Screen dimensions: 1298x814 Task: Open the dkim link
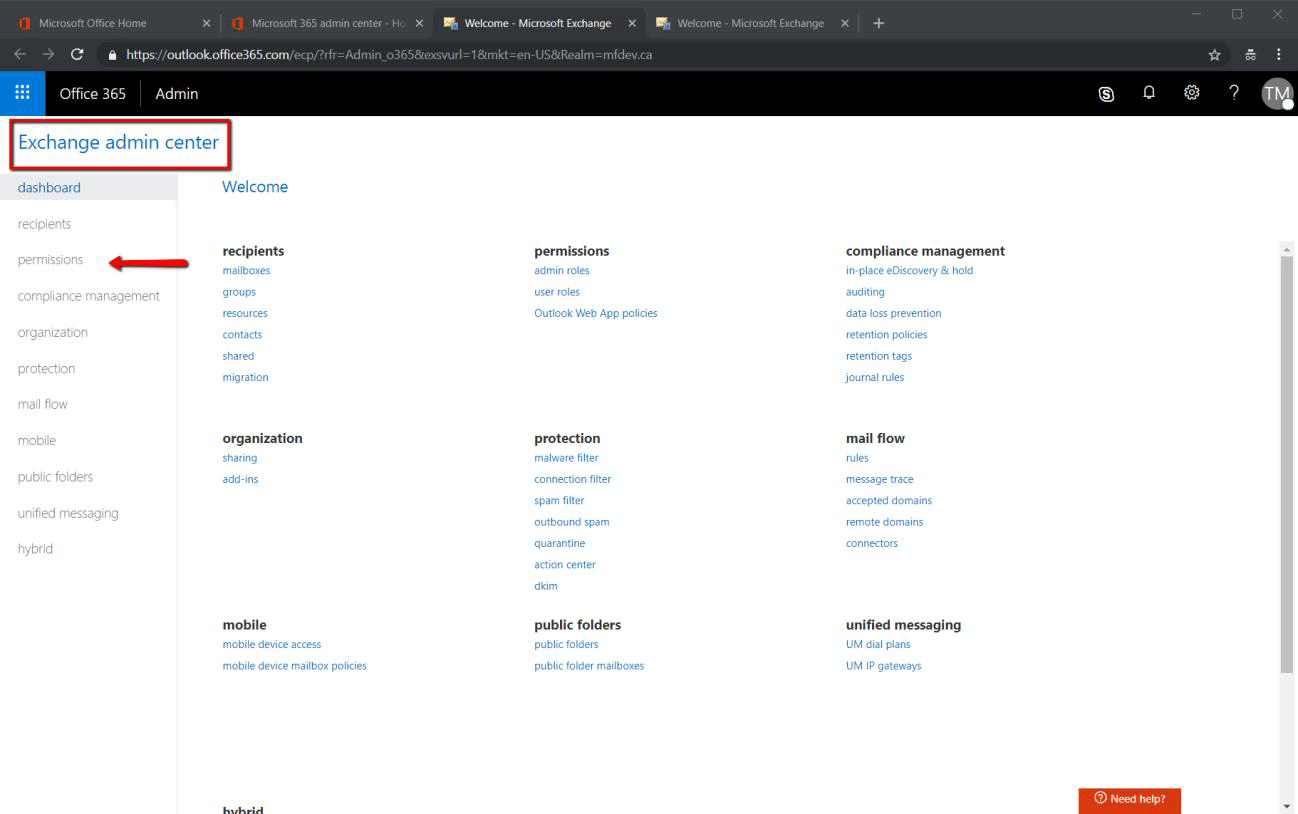pos(546,586)
